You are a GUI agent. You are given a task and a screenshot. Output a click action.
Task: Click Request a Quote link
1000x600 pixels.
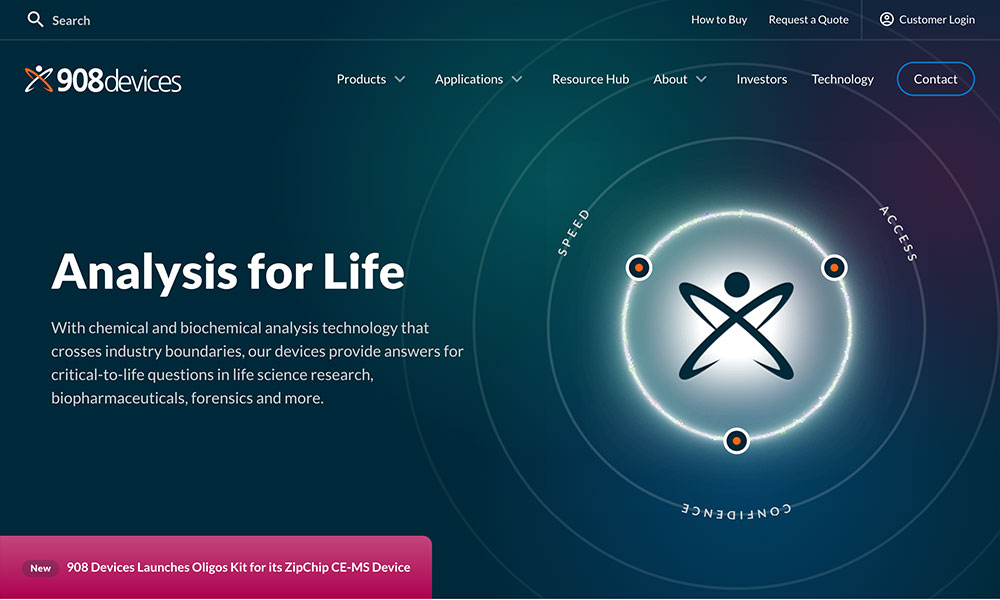point(808,19)
